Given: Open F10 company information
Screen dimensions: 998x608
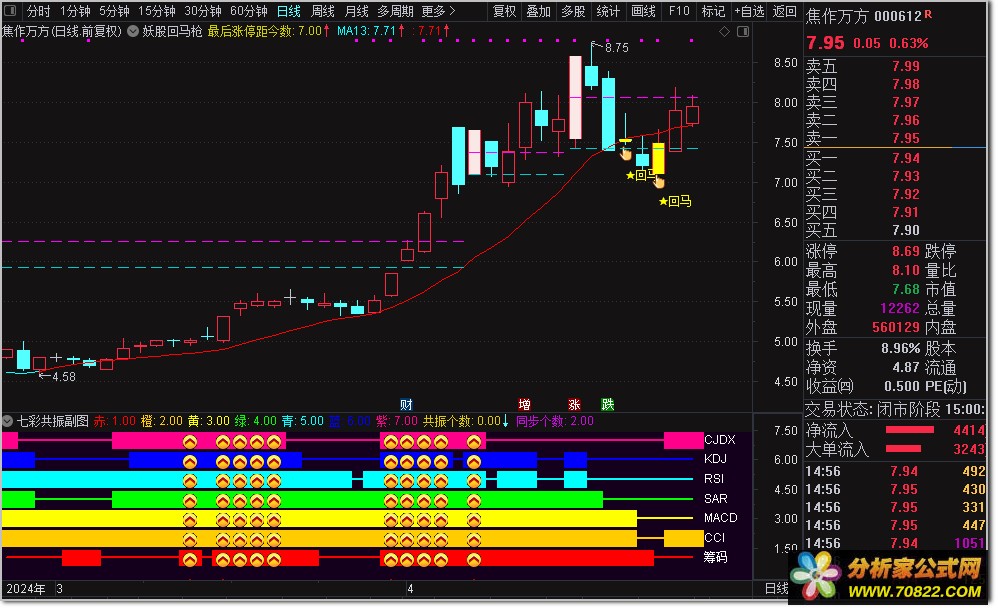Looking at the screenshot, I should (x=678, y=11).
